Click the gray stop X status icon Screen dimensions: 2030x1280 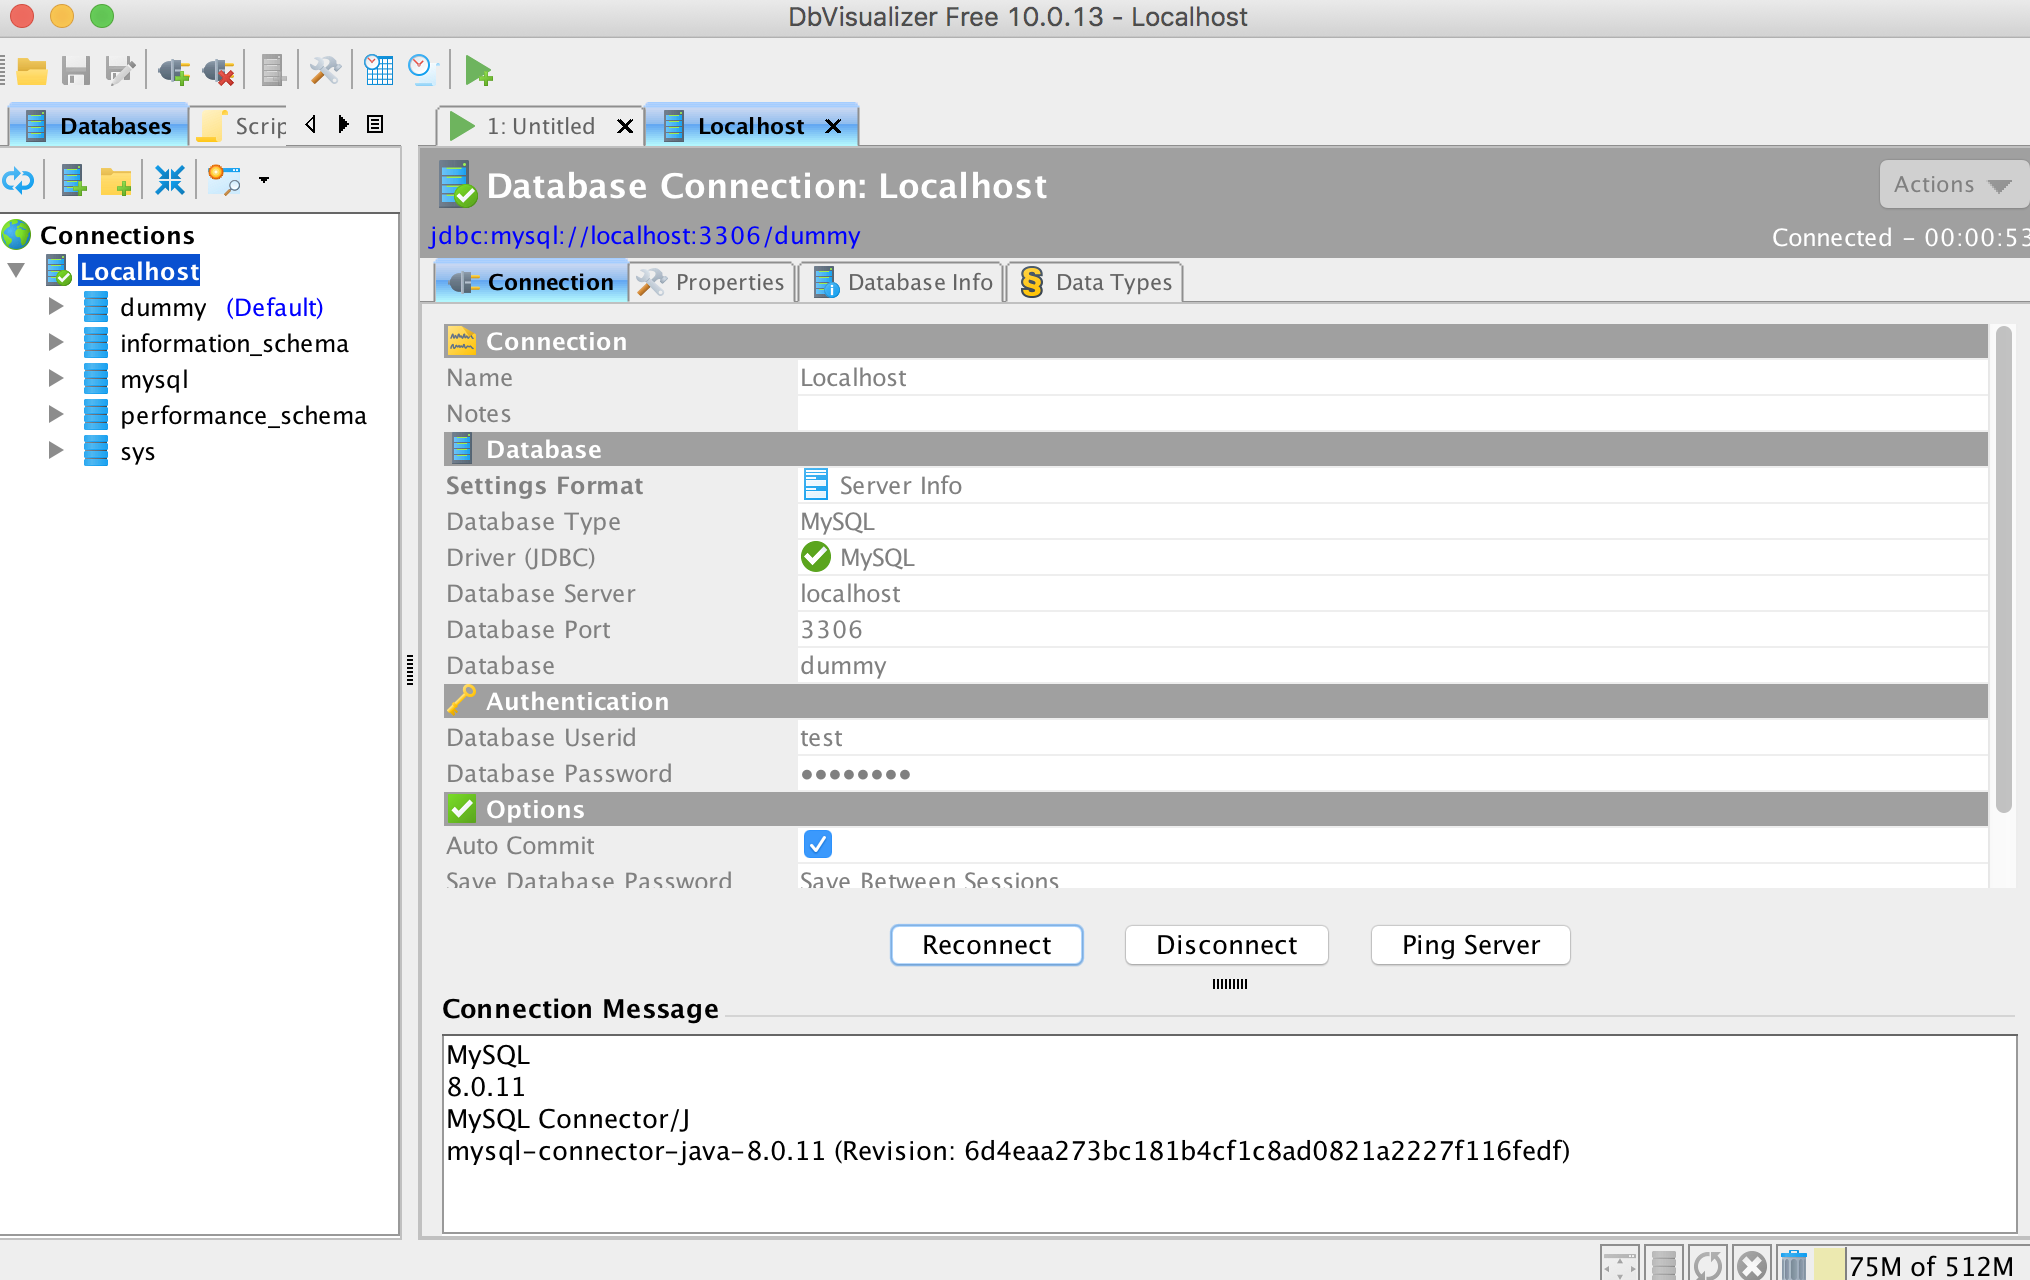(1751, 1264)
